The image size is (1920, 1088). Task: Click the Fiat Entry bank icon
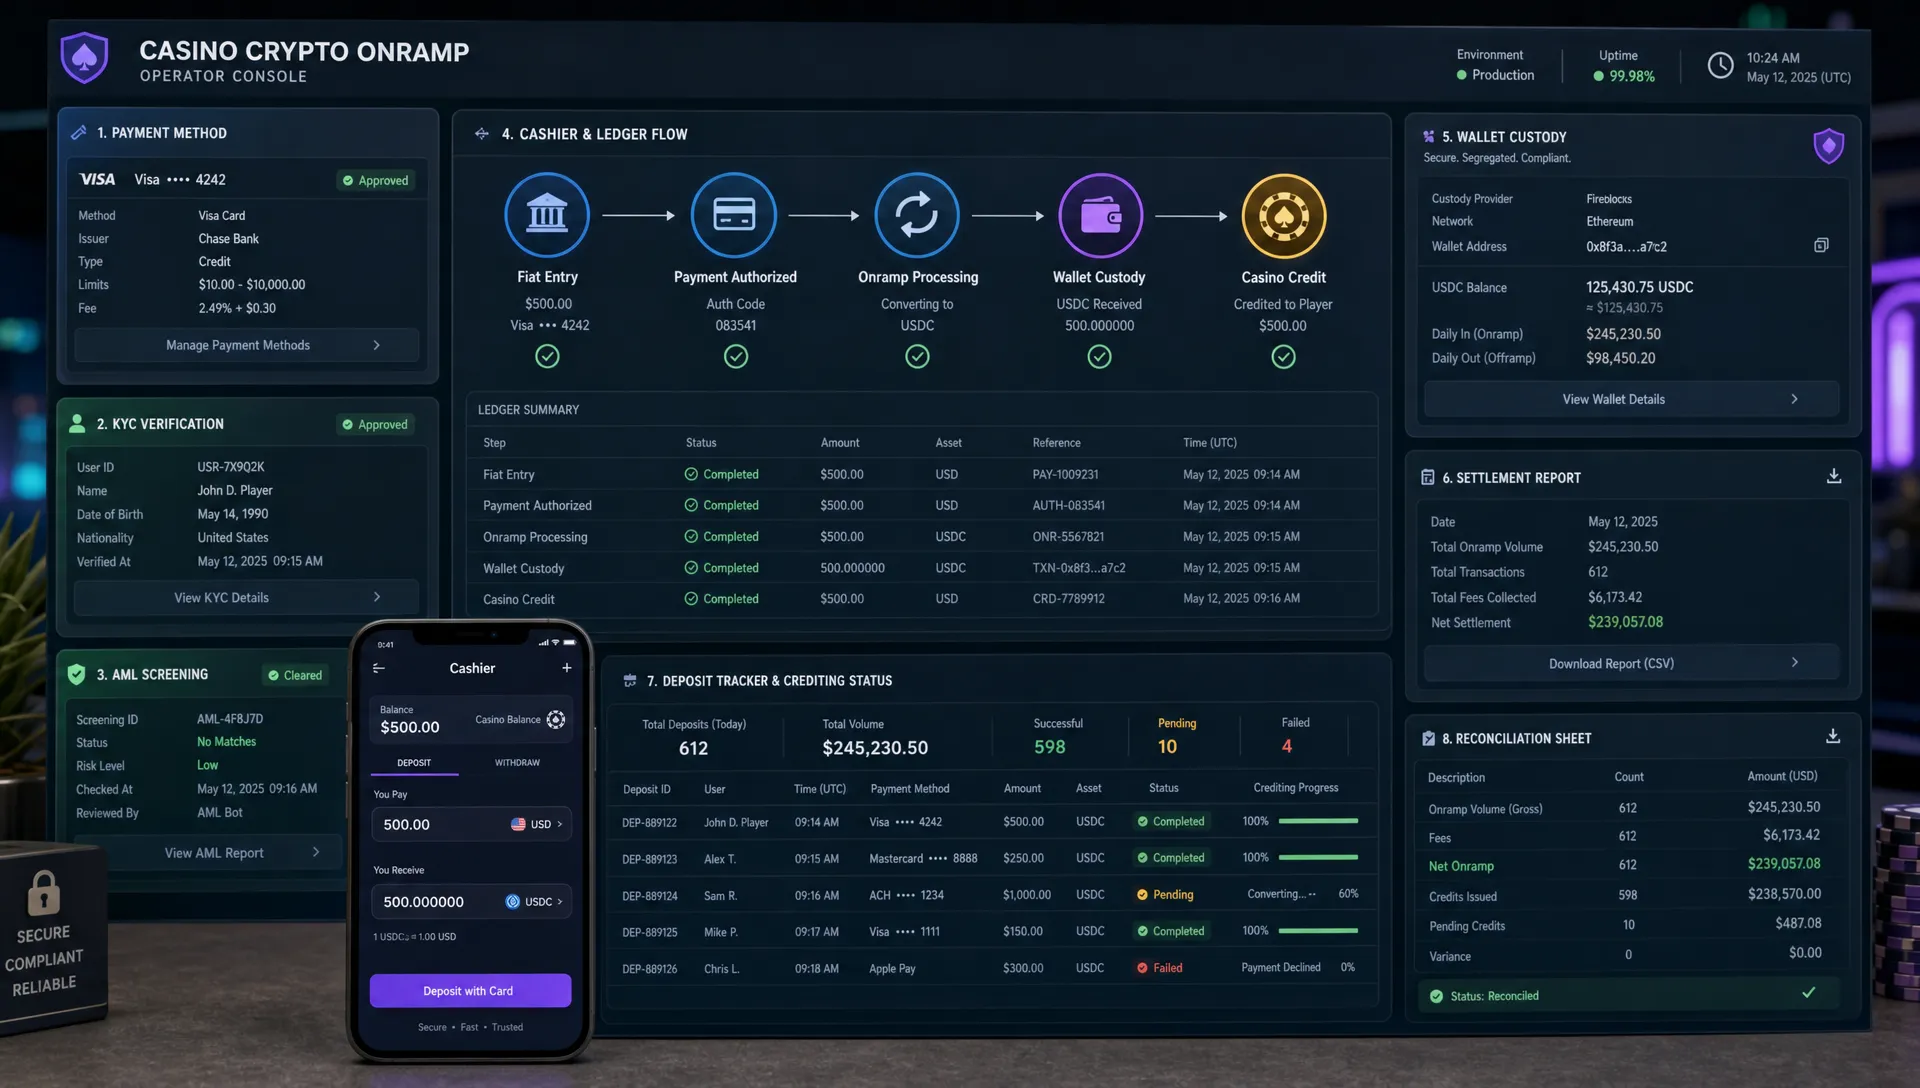(x=547, y=215)
